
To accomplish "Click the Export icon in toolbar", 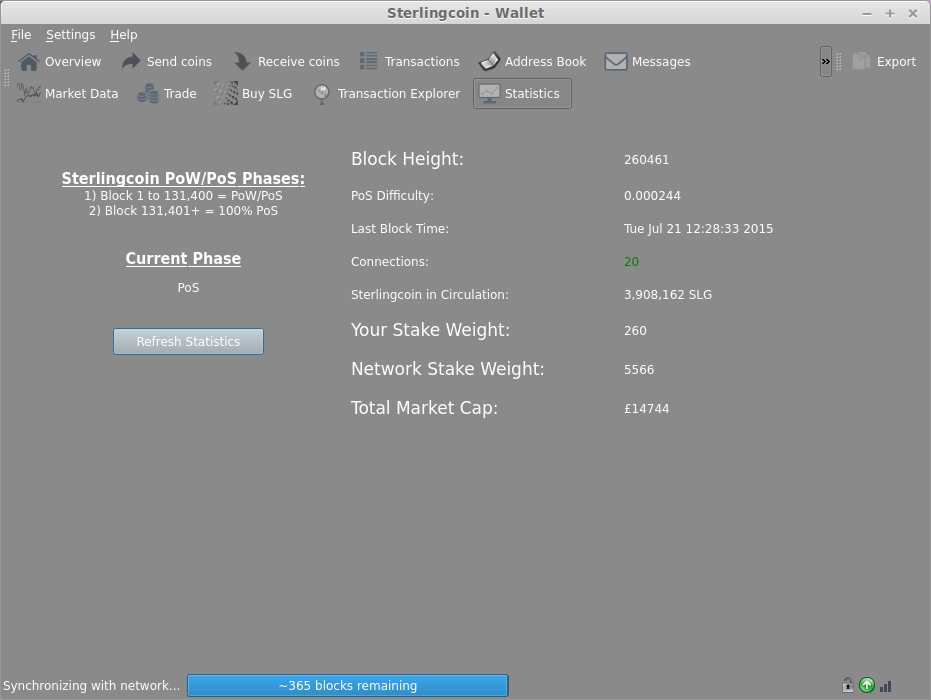I will (x=861, y=61).
